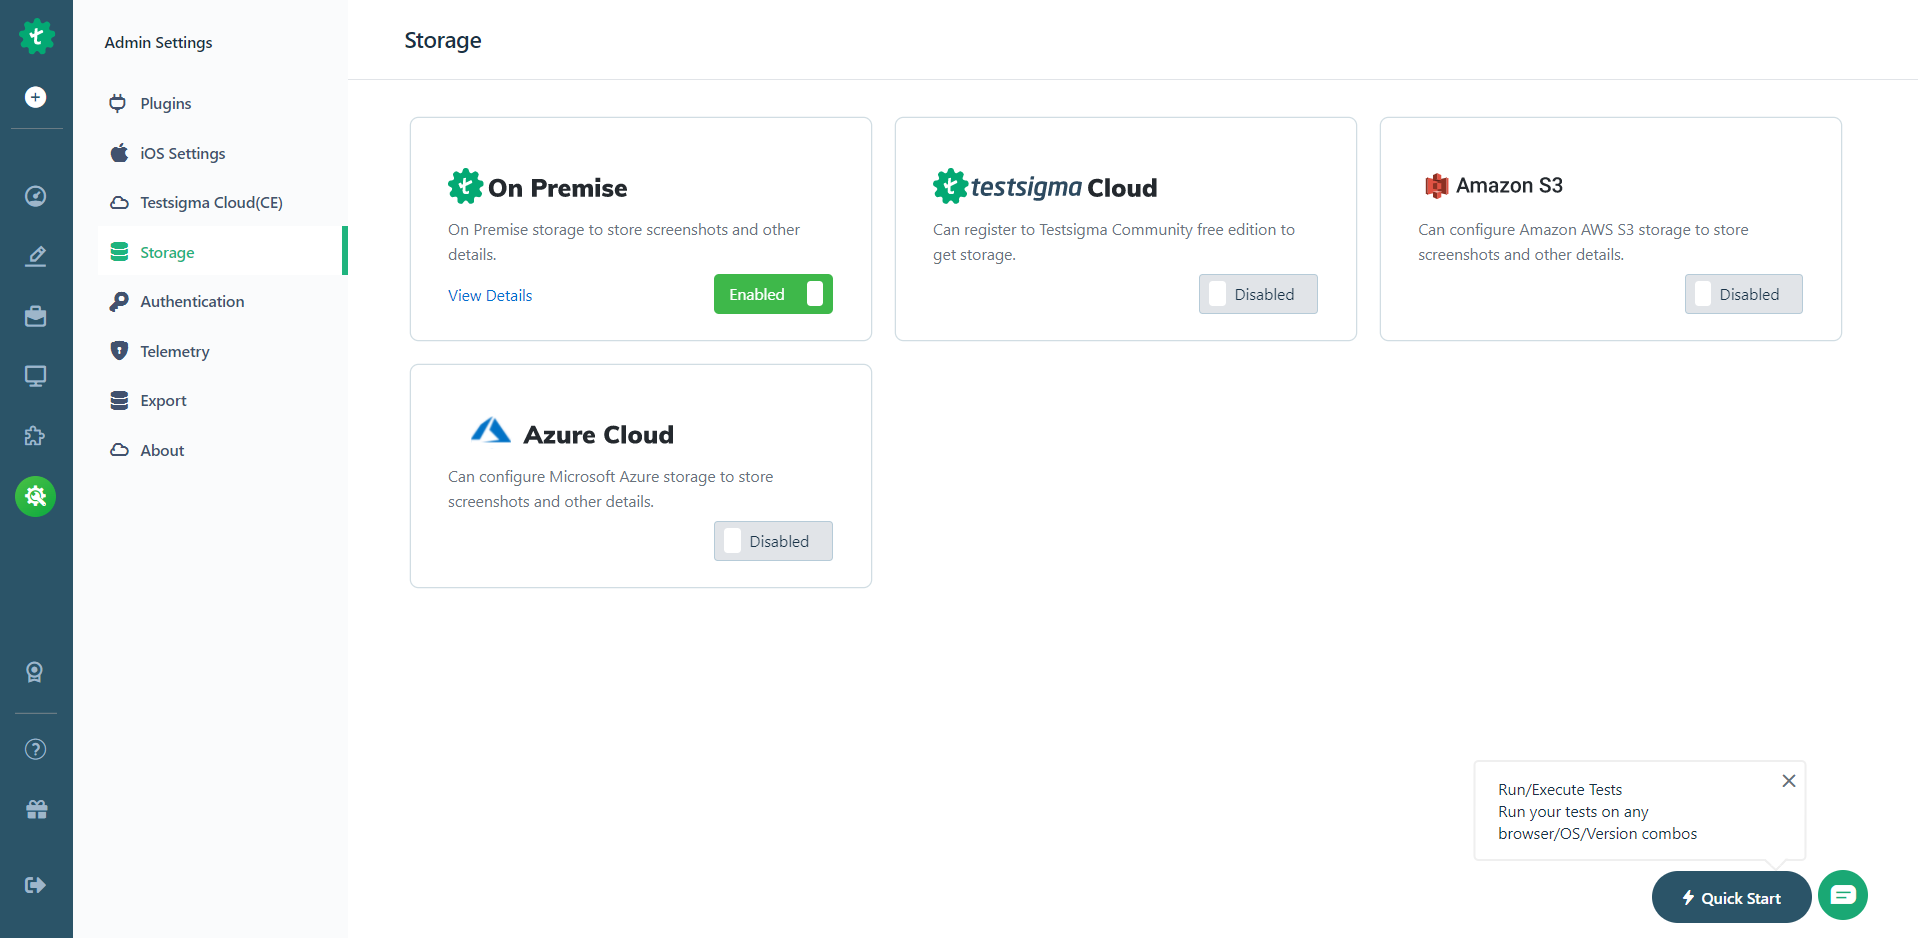Open the gift box icon
This screenshot has width=1918, height=938.
tap(36, 809)
